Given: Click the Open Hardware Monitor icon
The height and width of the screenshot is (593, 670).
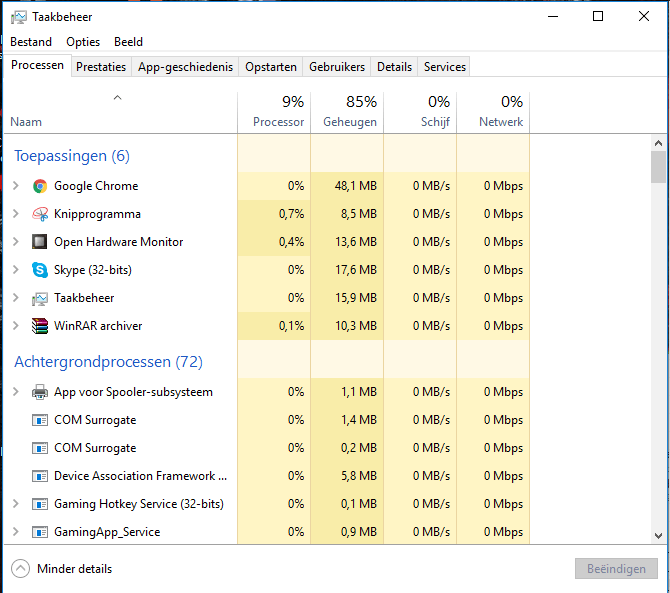Looking at the screenshot, I should point(40,242).
